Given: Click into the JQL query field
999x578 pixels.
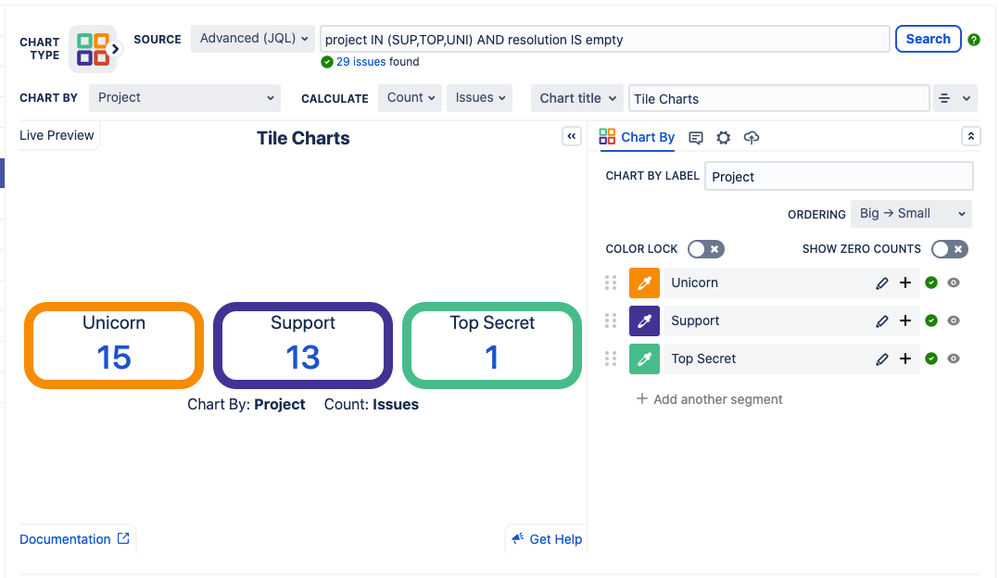Looking at the screenshot, I should (x=605, y=40).
